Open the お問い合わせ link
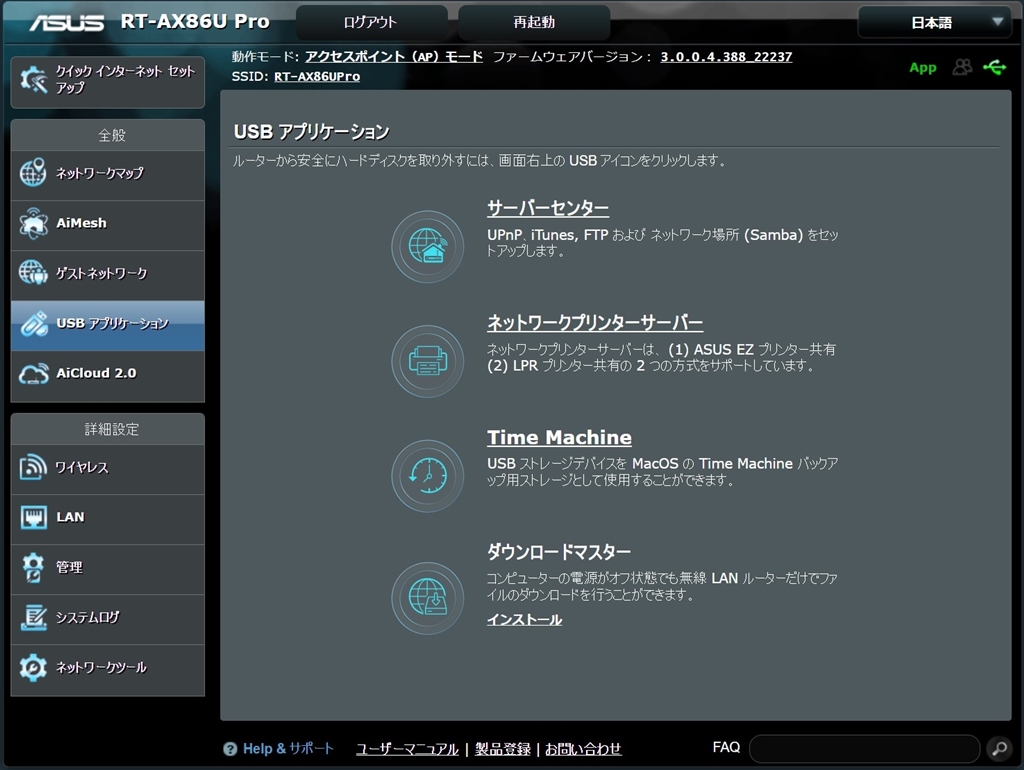 583,749
